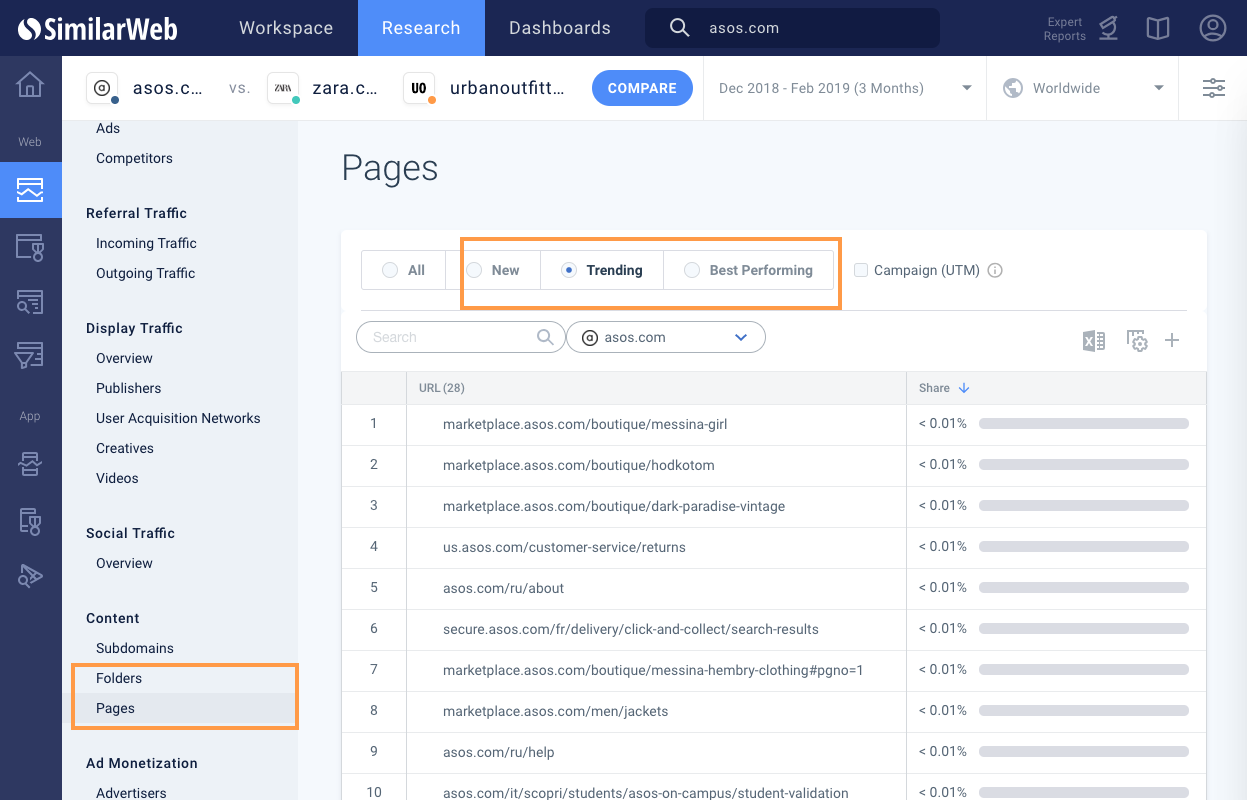Switch to the Research tab
This screenshot has height=800, width=1247.
coord(421,28)
